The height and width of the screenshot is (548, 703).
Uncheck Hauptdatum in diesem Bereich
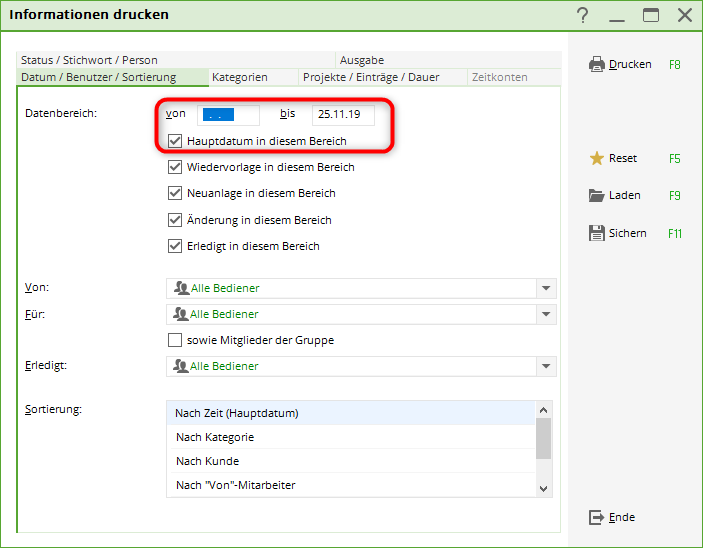click(176, 141)
